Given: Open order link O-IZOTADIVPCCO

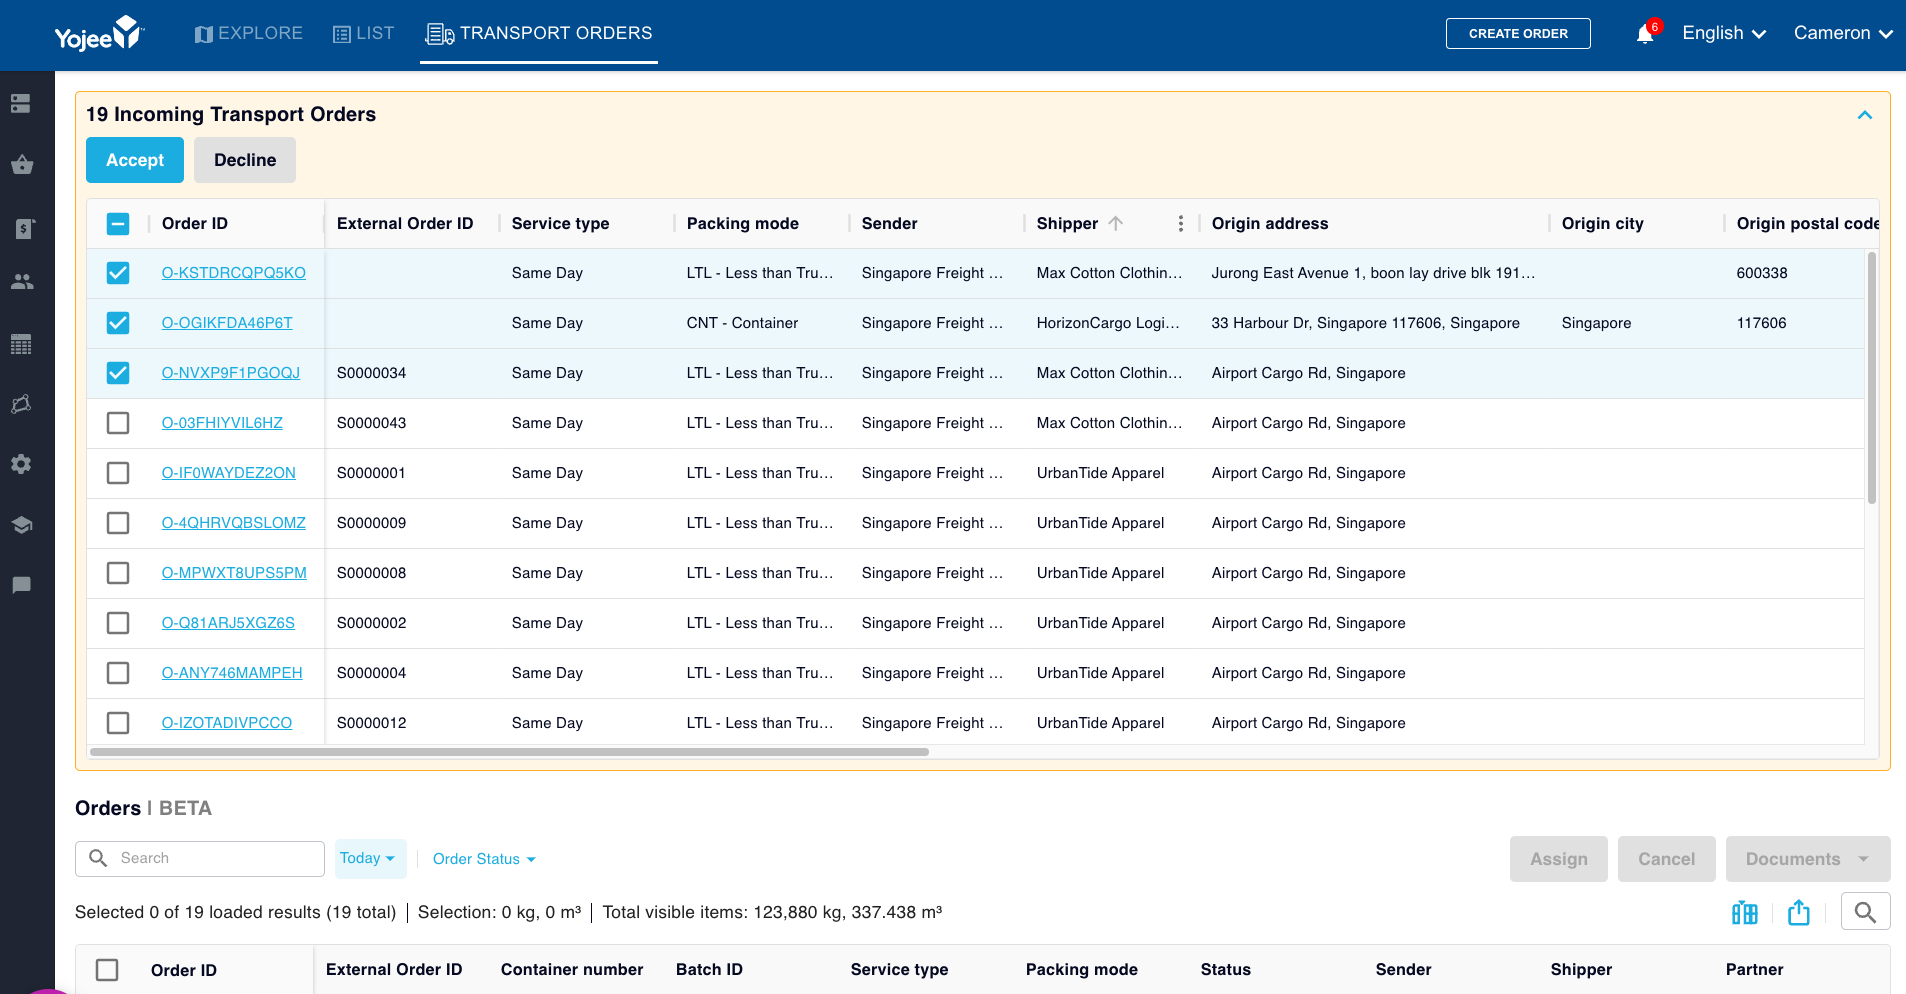Looking at the screenshot, I should [227, 723].
